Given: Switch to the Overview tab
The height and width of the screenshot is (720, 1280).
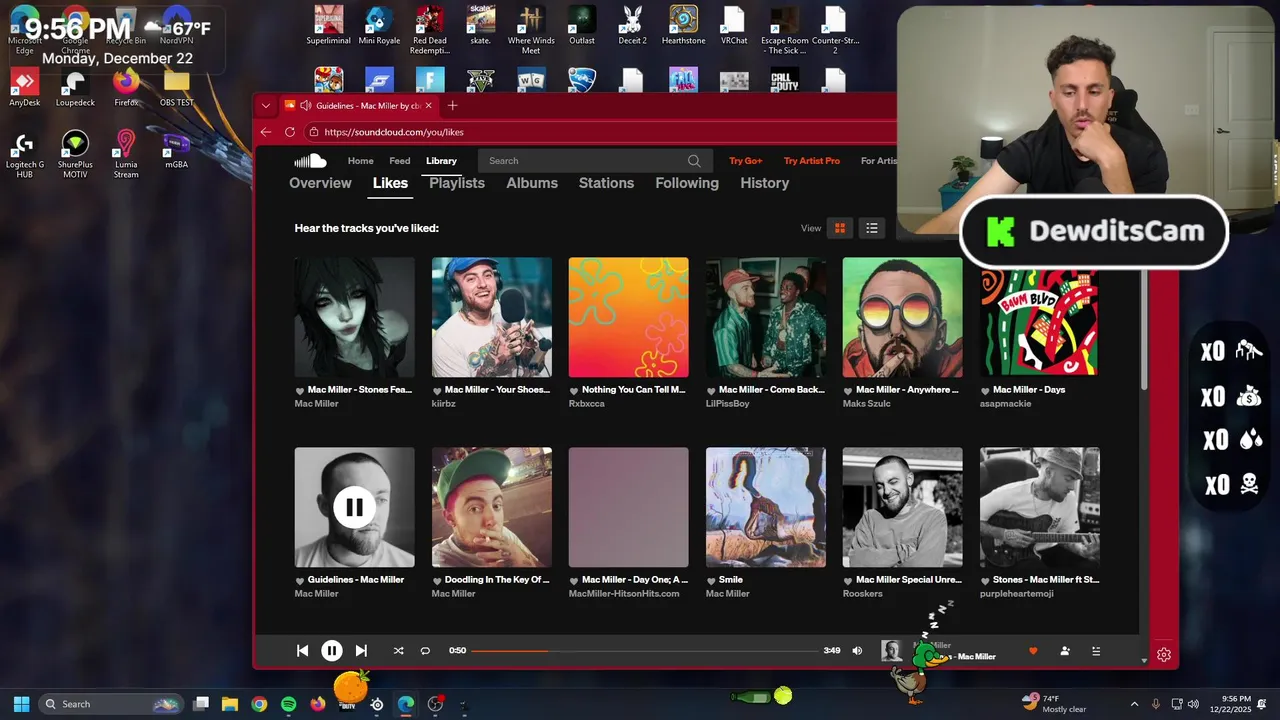Looking at the screenshot, I should click(x=320, y=183).
